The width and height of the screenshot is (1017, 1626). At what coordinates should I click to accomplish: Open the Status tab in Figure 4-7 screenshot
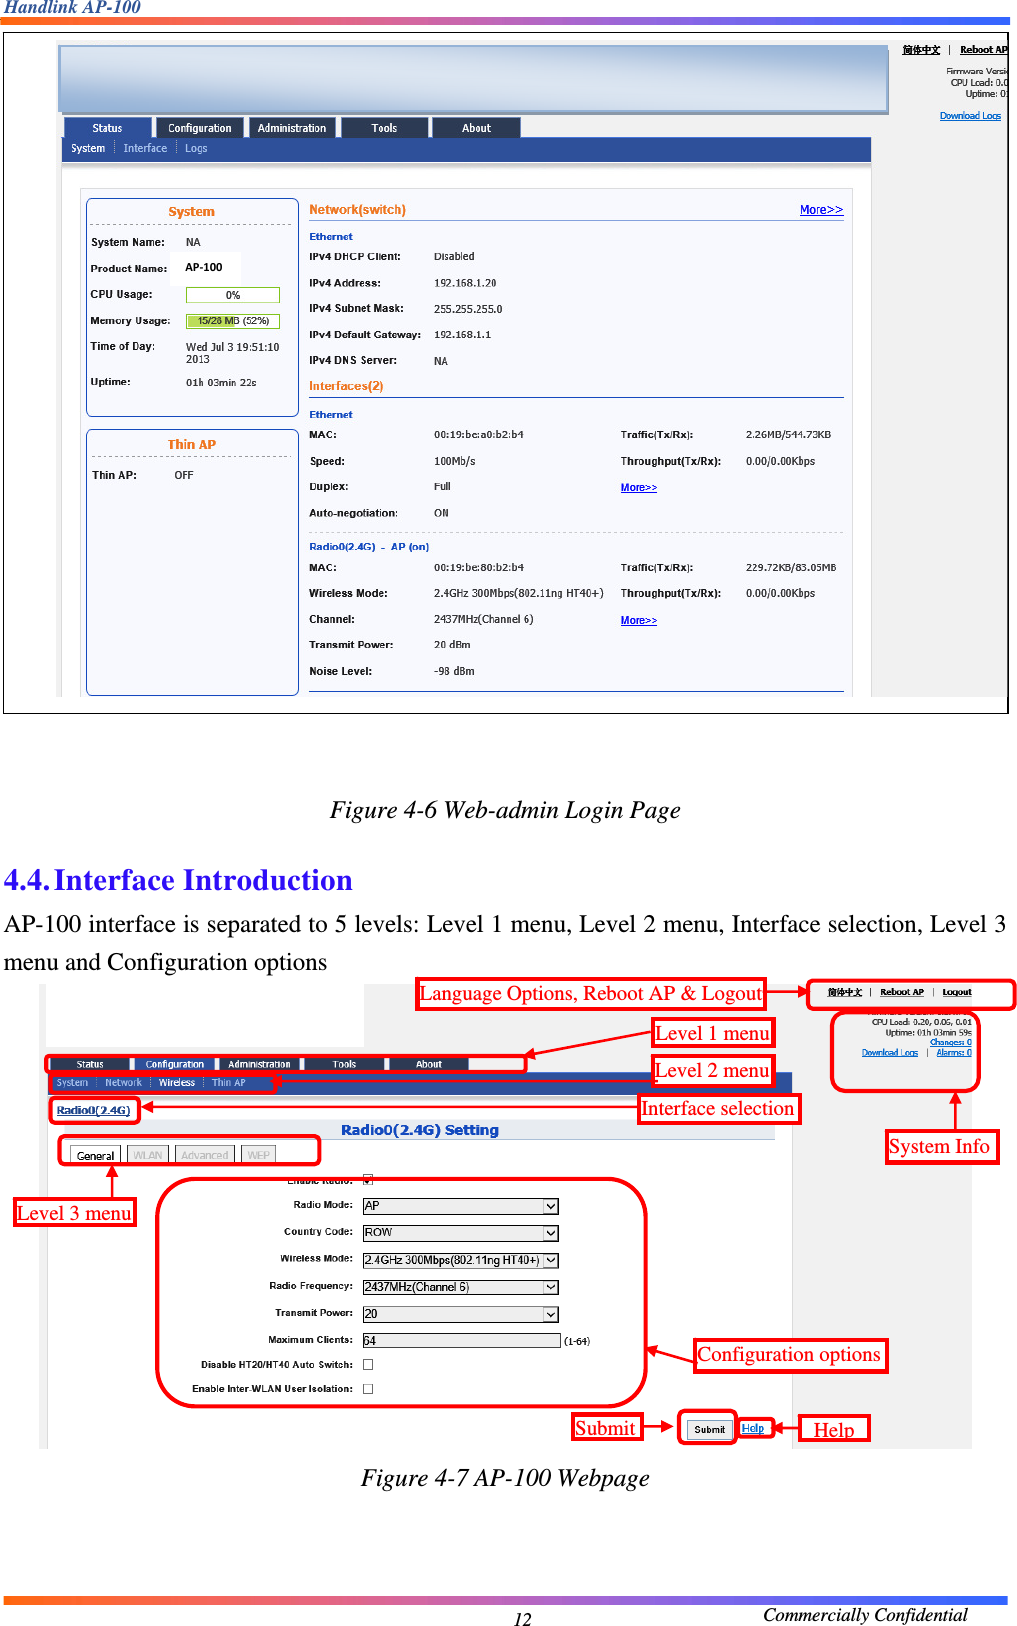pos(90,1064)
